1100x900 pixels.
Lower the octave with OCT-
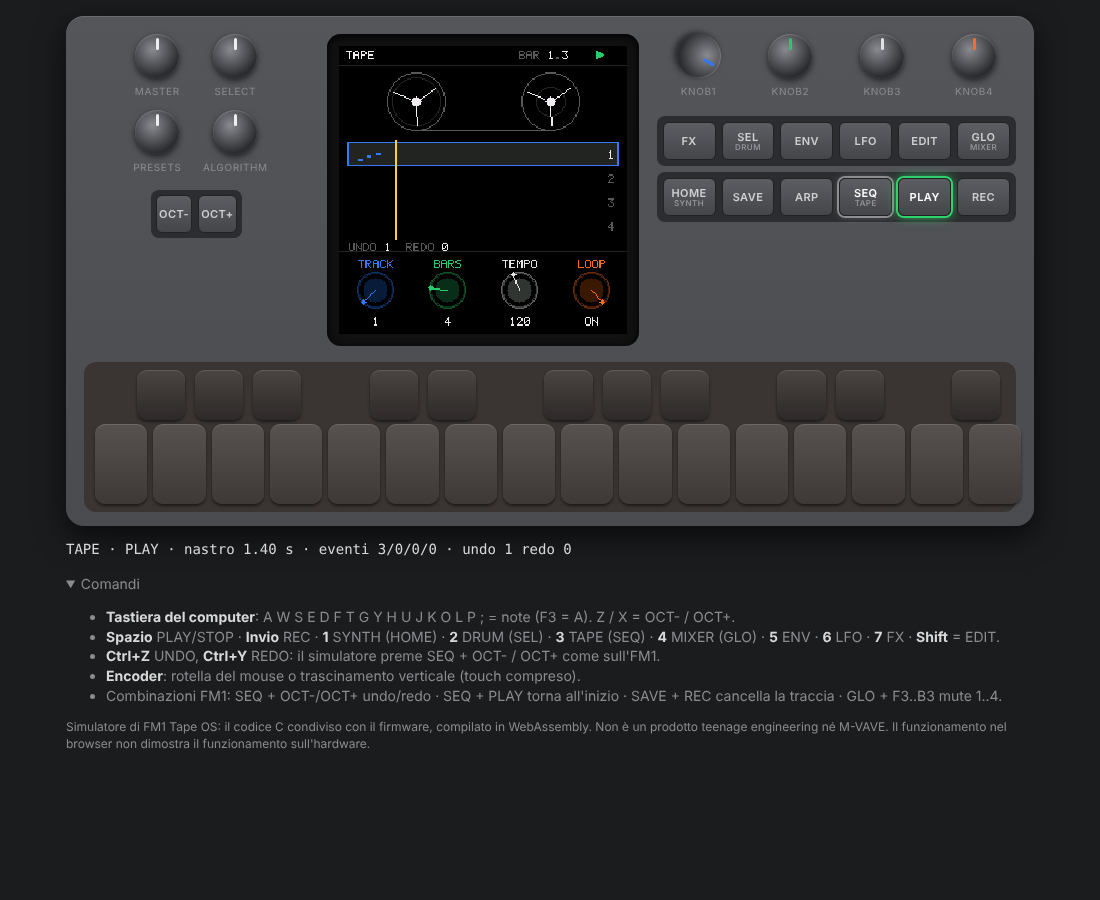point(174,214)
